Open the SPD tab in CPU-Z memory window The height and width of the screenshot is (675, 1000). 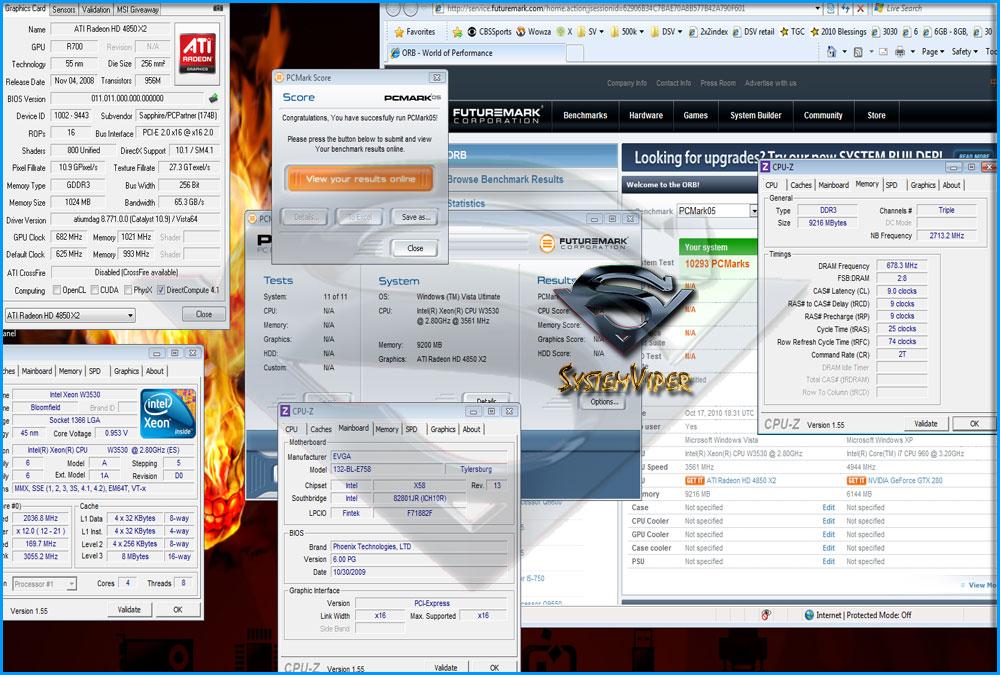(x=892, y=185)
